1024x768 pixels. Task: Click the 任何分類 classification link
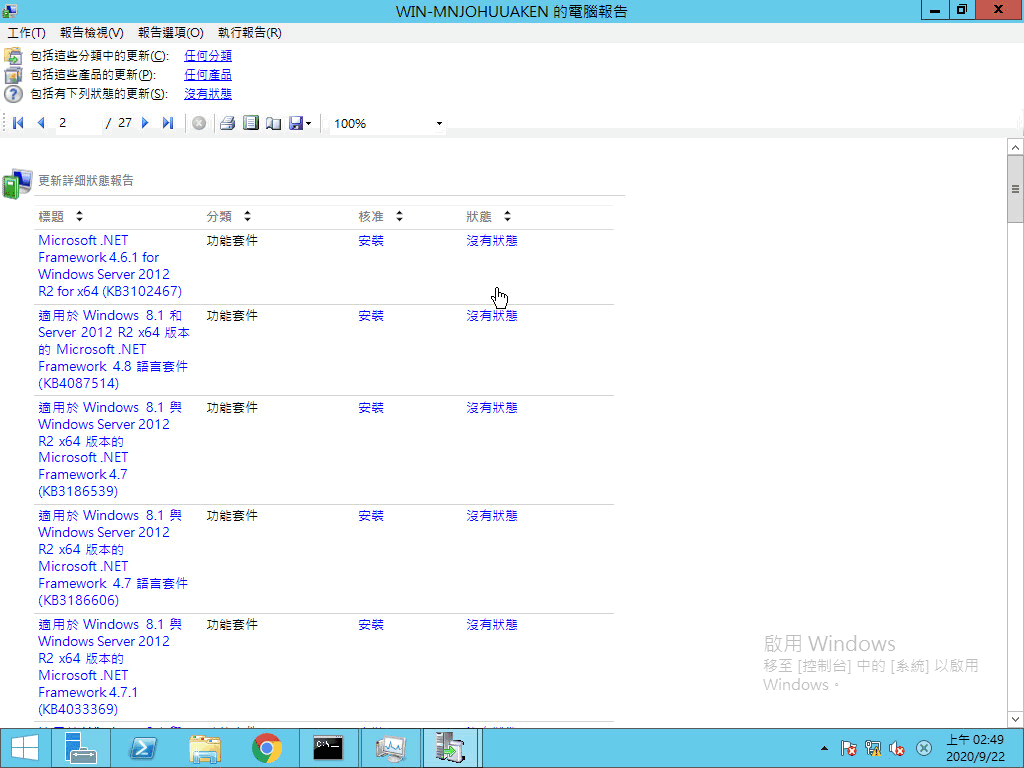pos(208,56)
